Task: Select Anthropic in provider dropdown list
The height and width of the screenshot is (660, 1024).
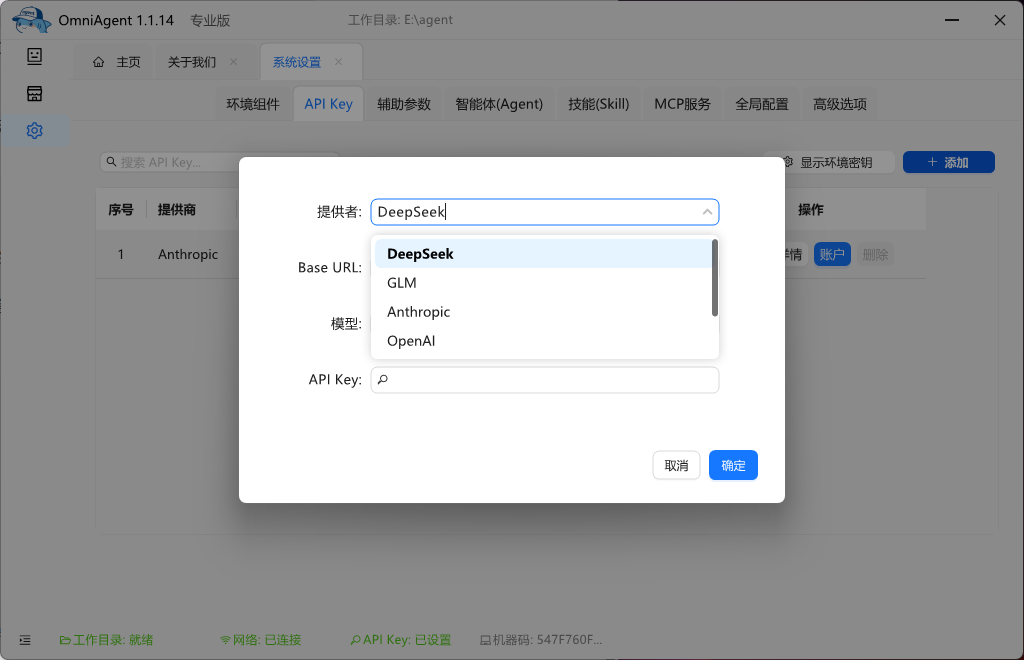Action: click(x=418, y=312)
